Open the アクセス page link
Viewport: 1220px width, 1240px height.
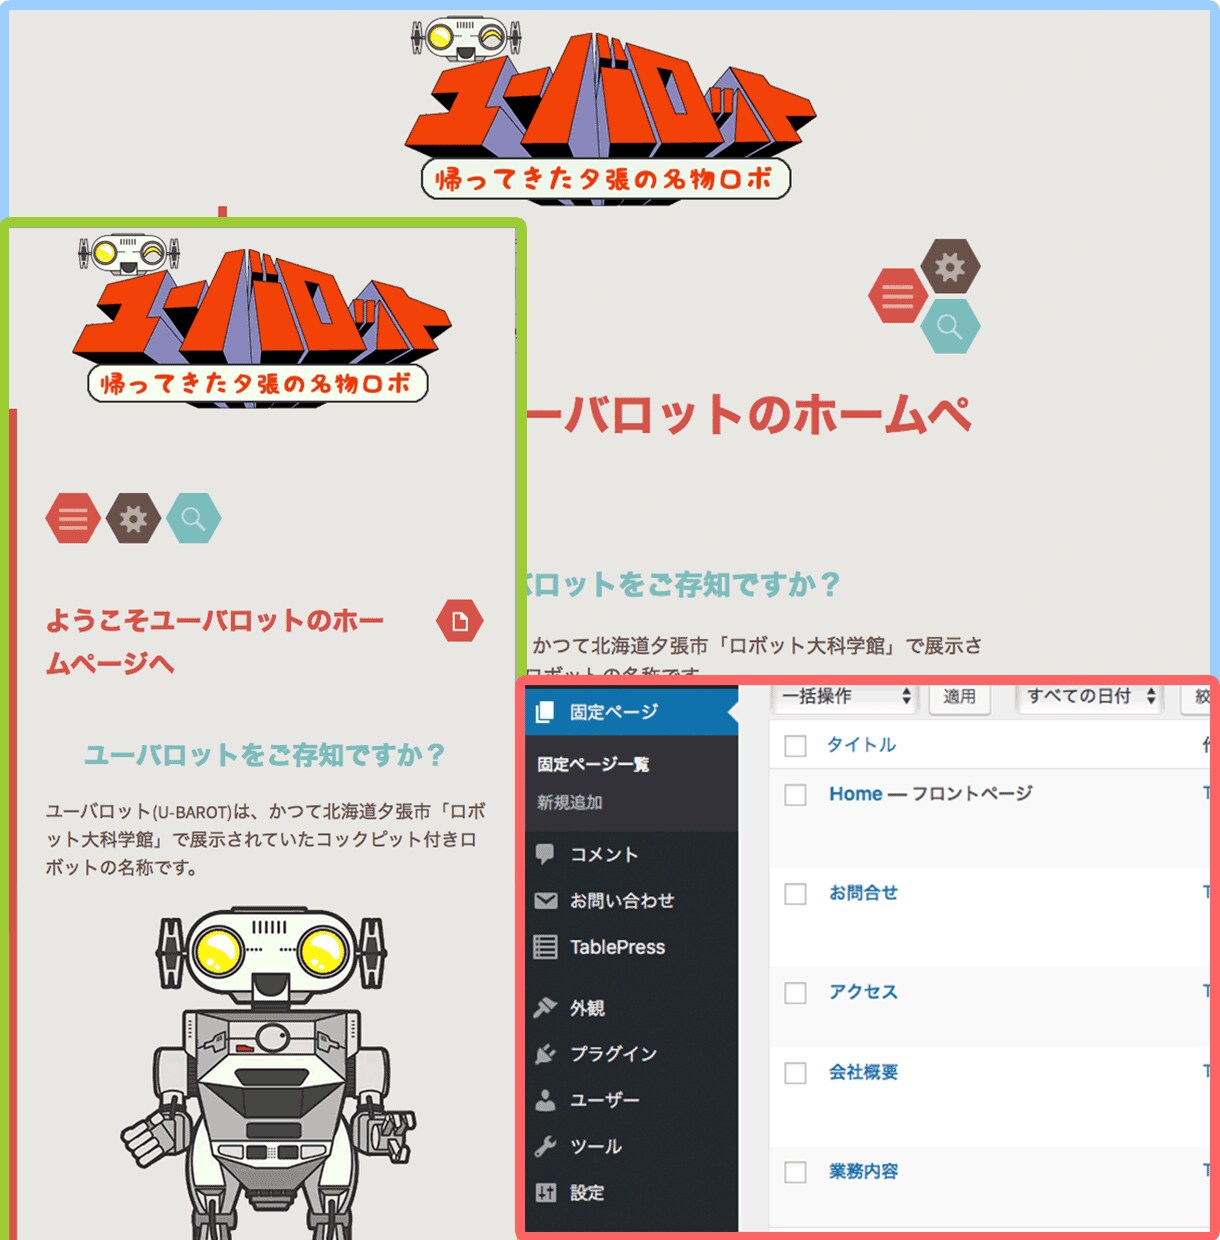point(863,992)
